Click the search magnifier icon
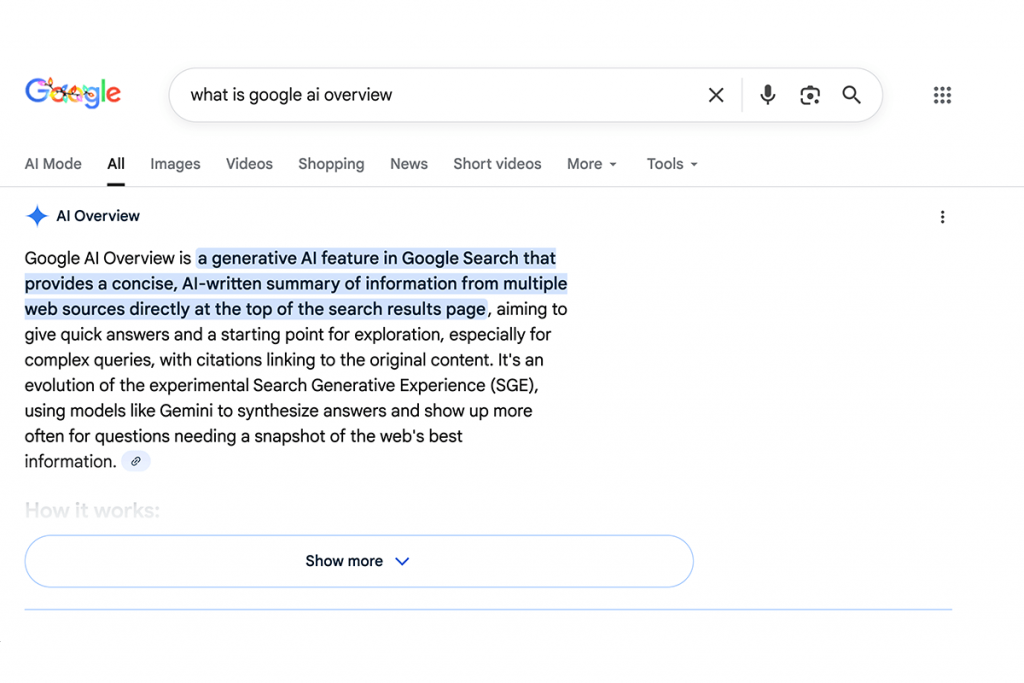The image size is (1024, 683). [851, 95]
